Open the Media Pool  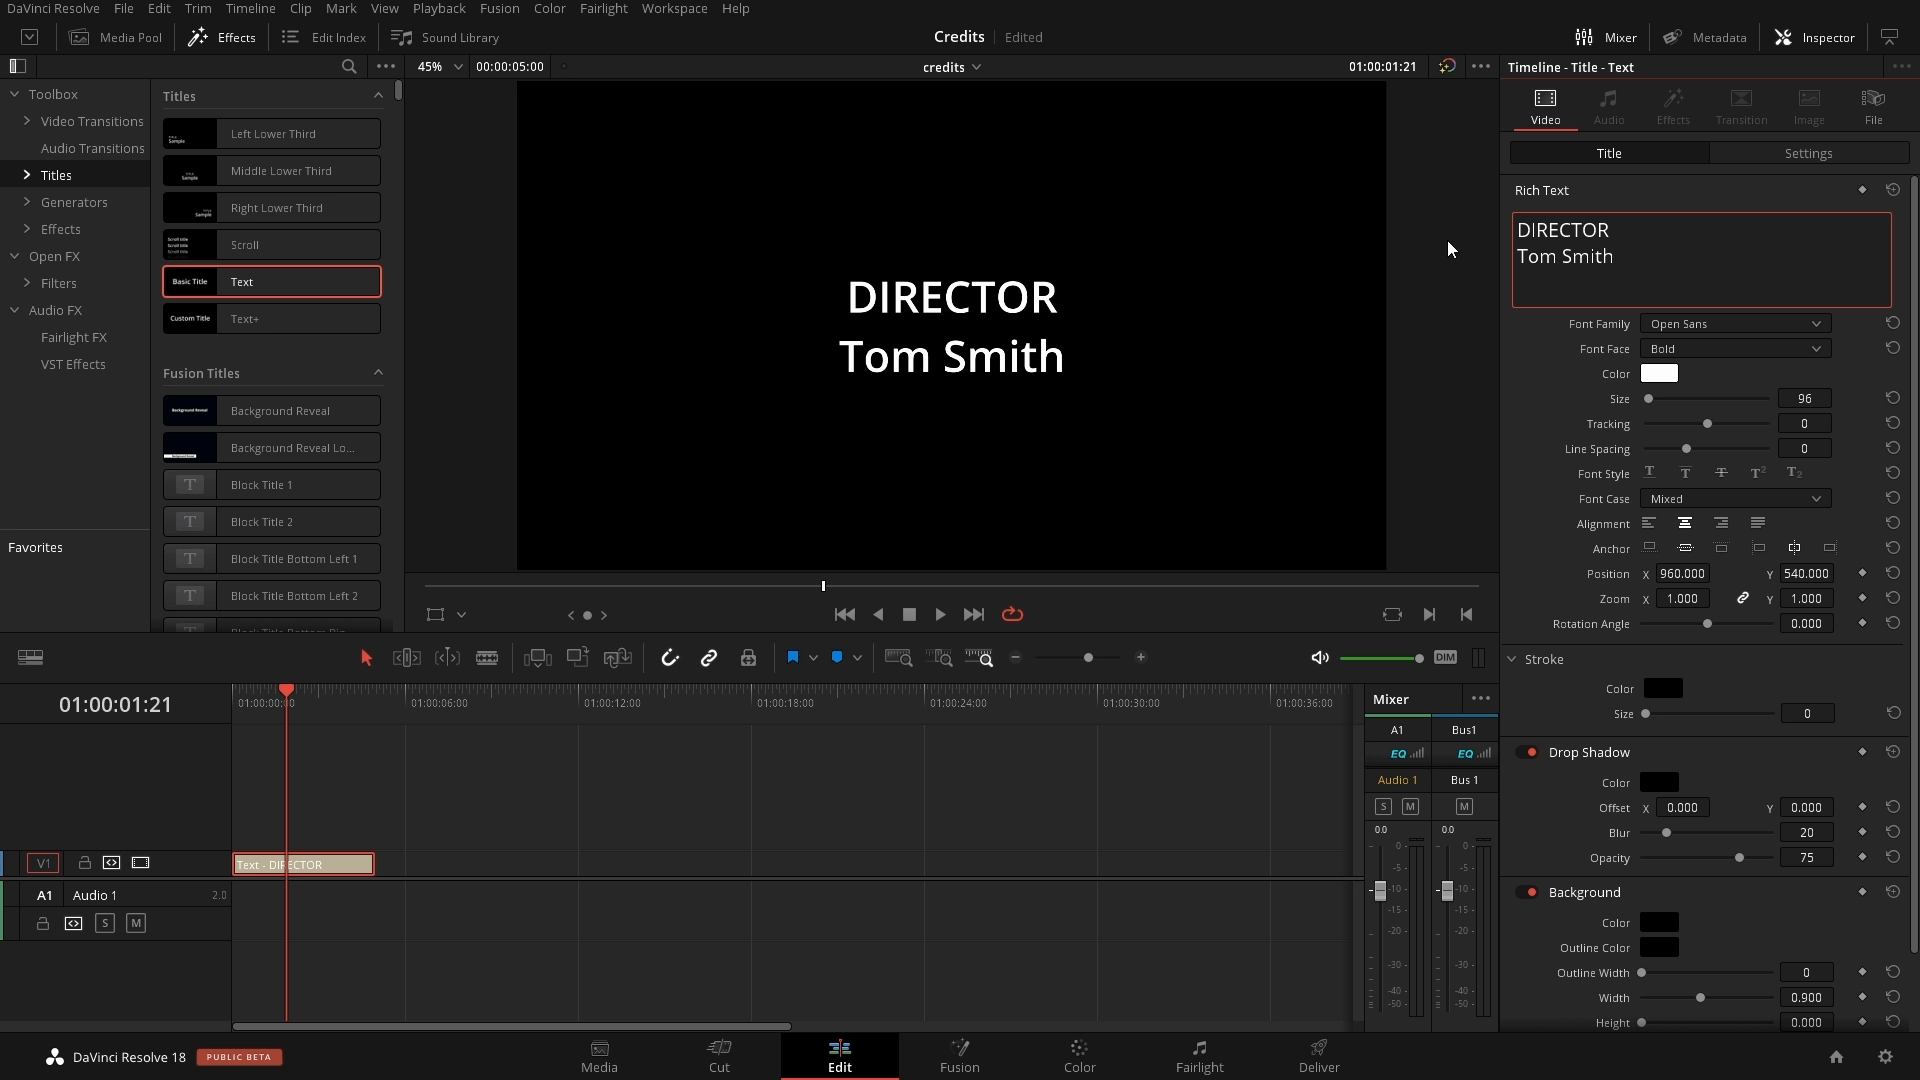[116, 37]
